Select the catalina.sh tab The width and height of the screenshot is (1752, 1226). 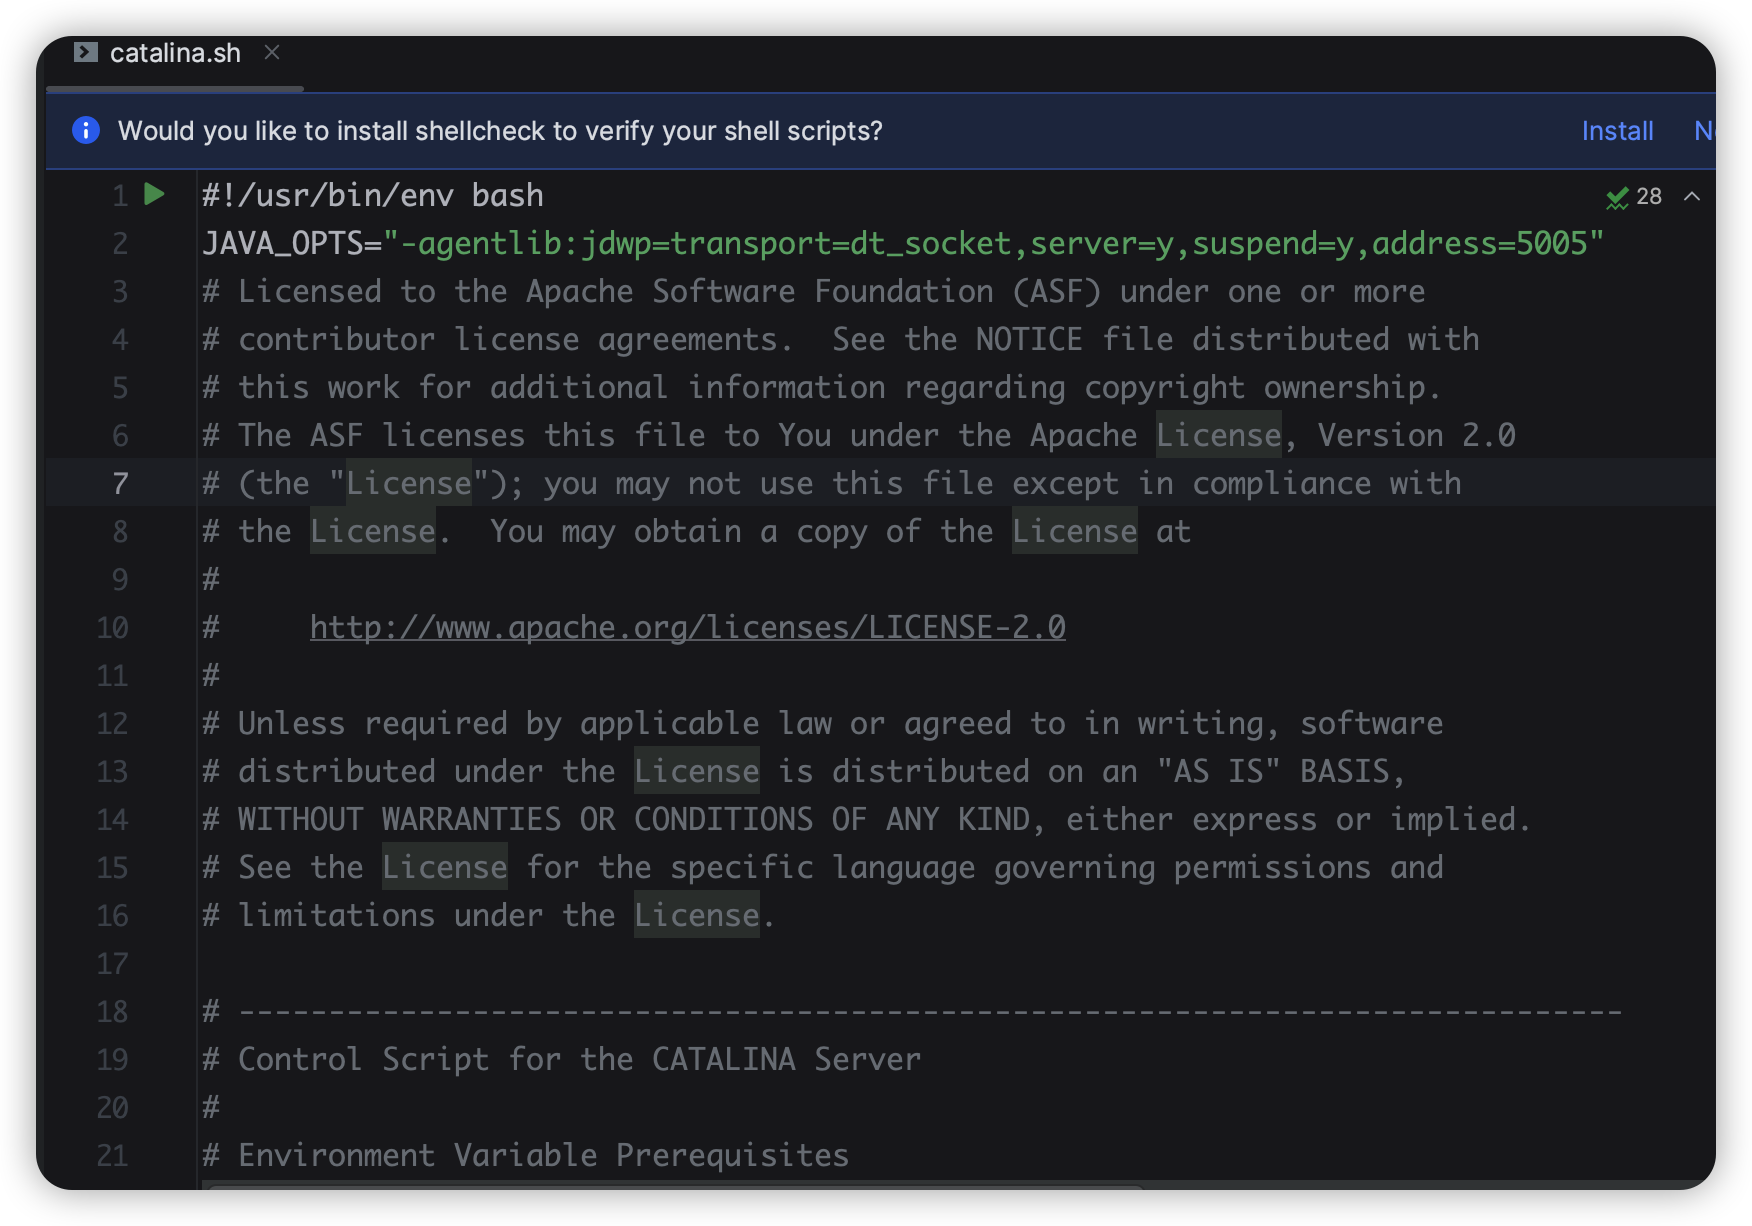(x=175, y=53)
